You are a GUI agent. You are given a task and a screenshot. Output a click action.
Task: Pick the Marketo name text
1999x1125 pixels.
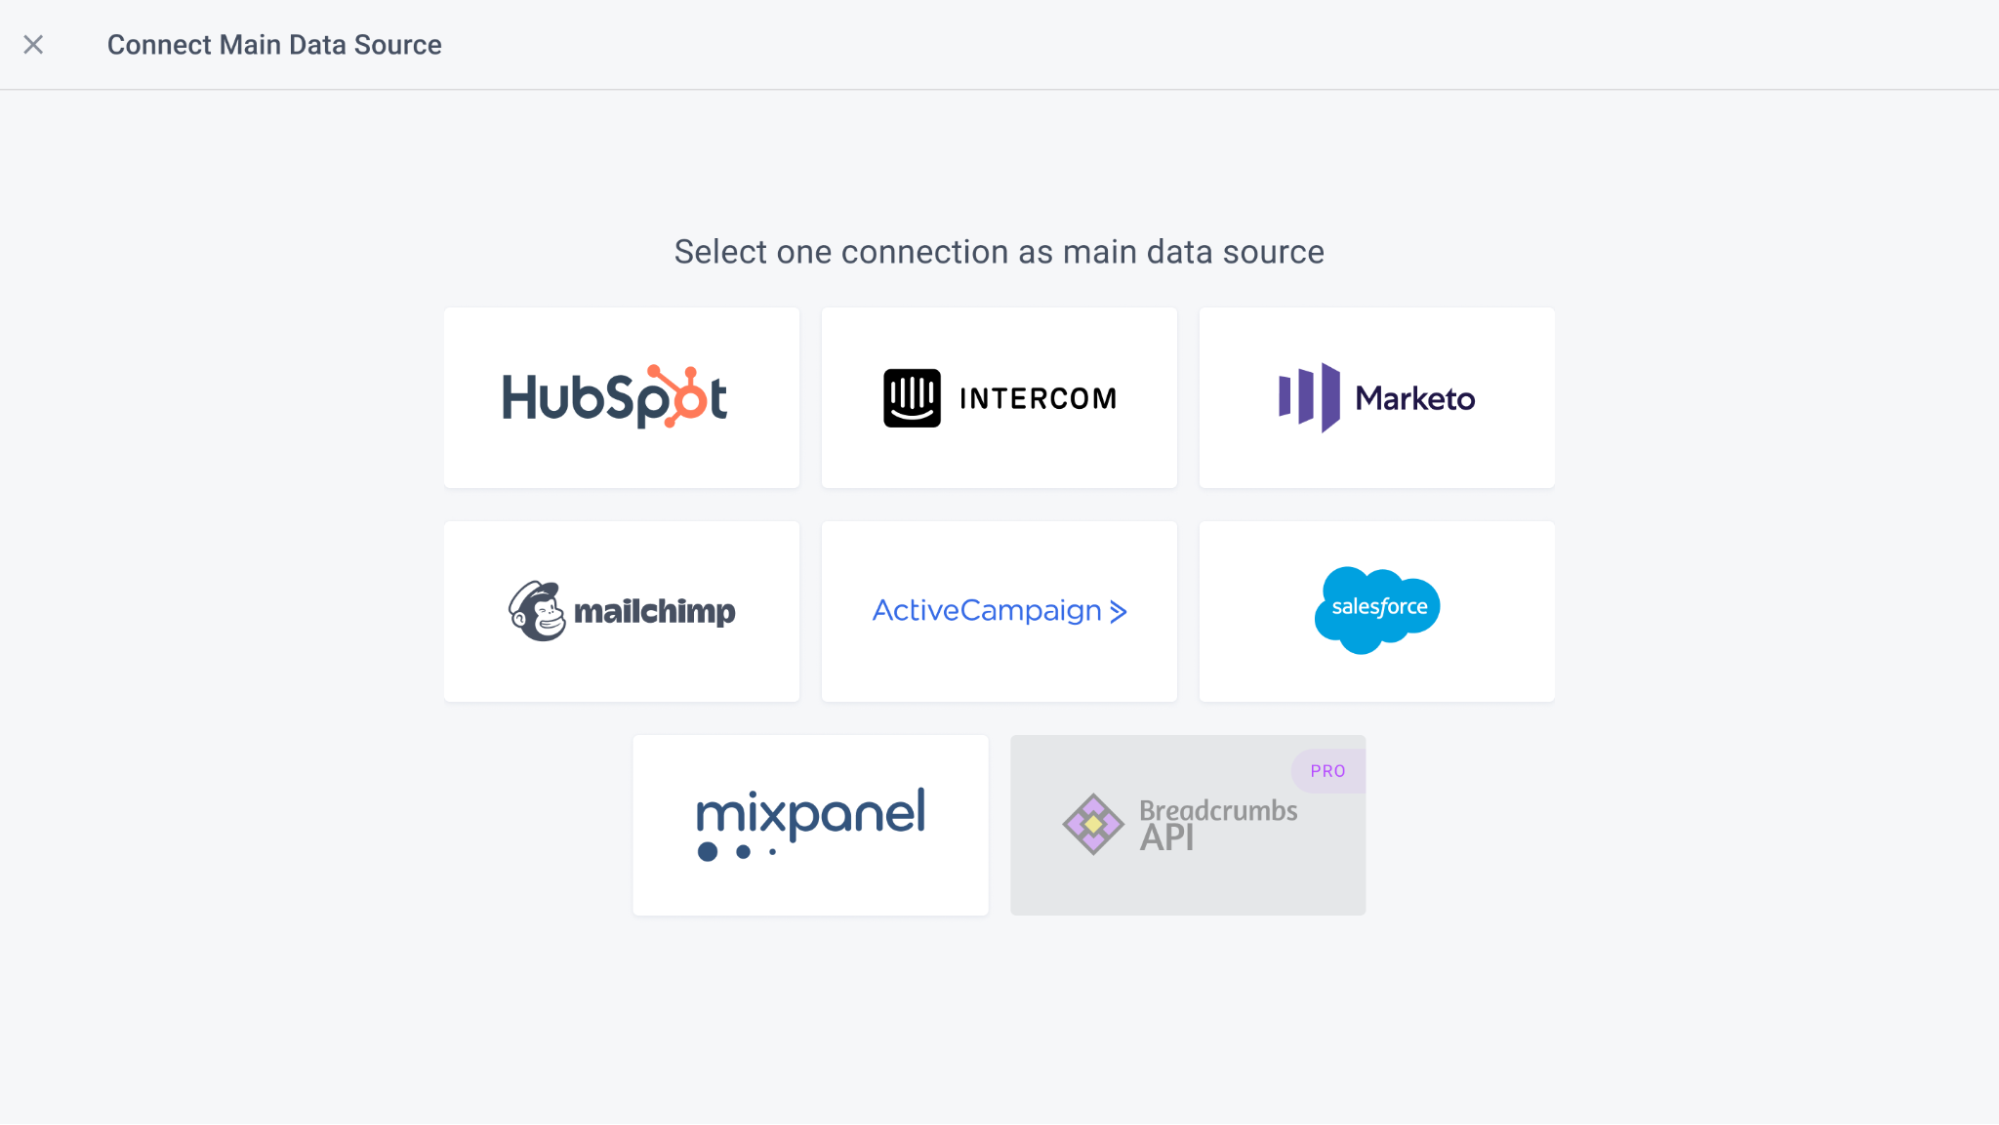(1415, 399)
